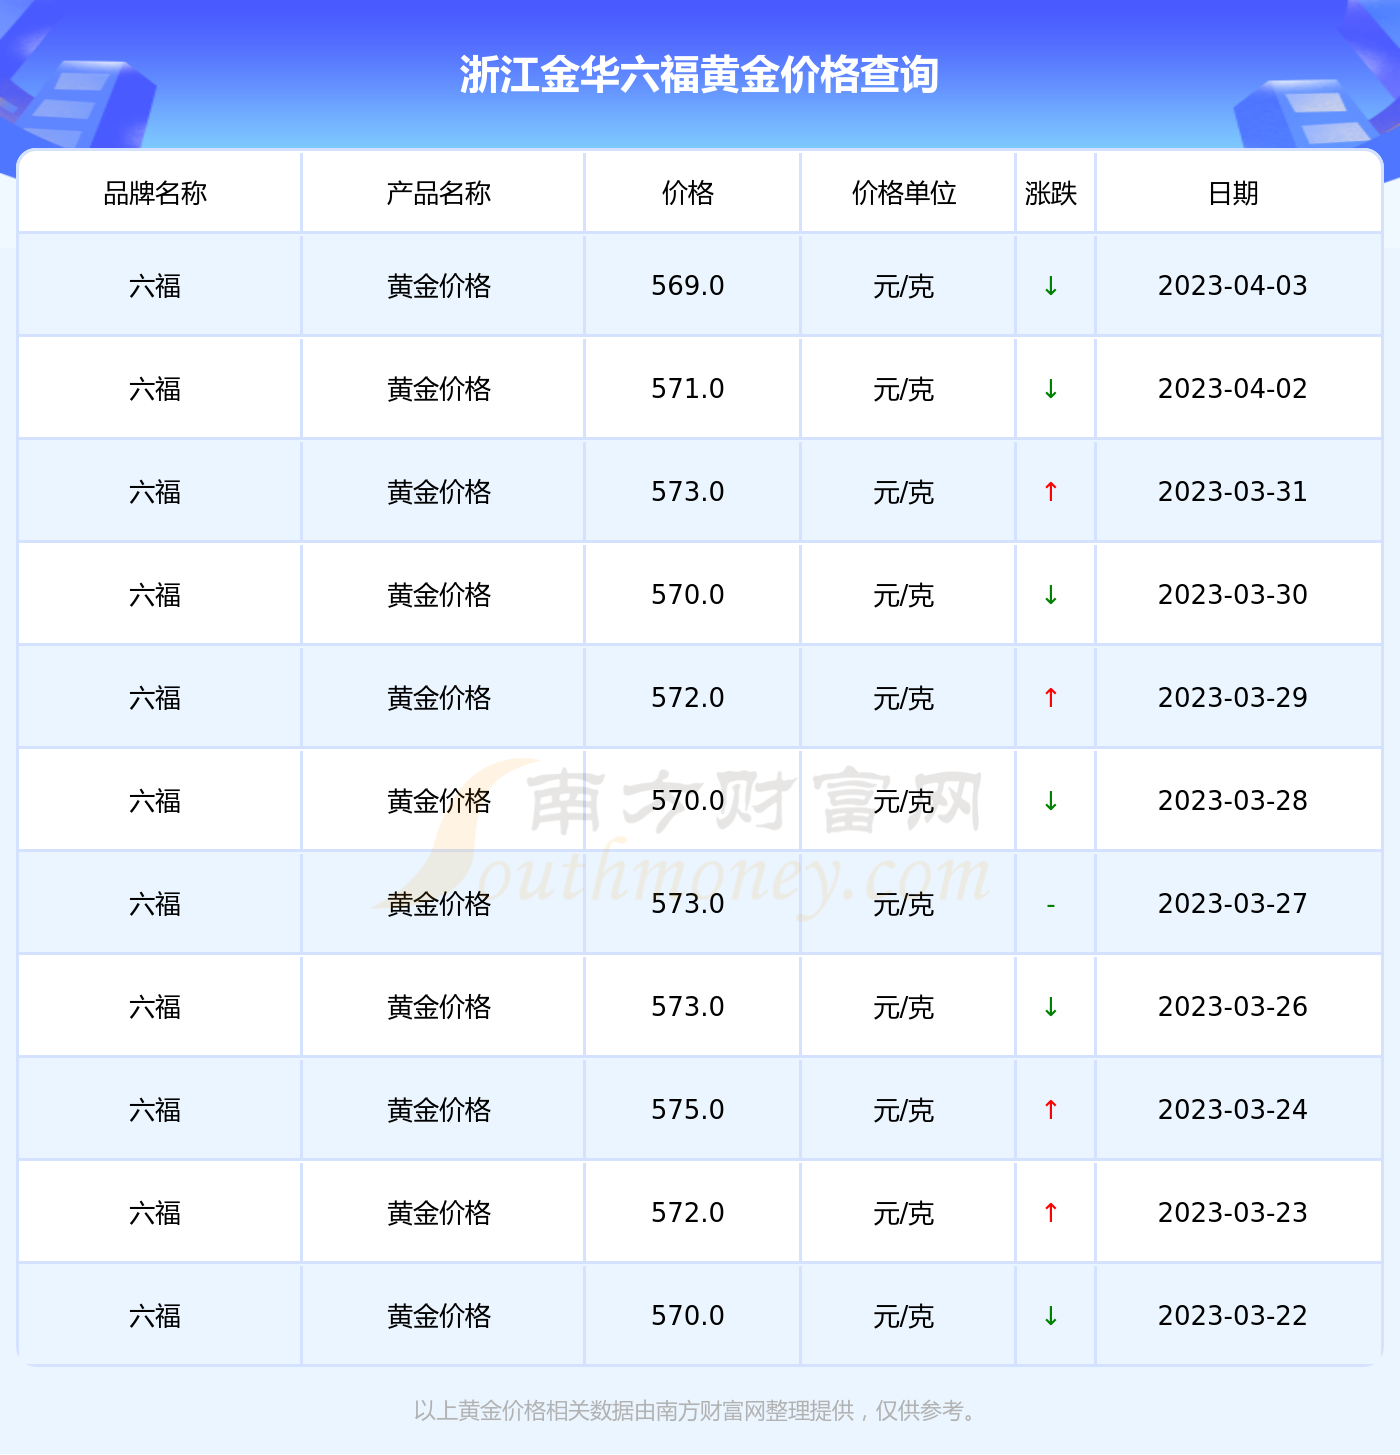The image size is (1400, 1455).
Task: Select price 572.0 on 2023-03-29
Action: tap(688, 698)
